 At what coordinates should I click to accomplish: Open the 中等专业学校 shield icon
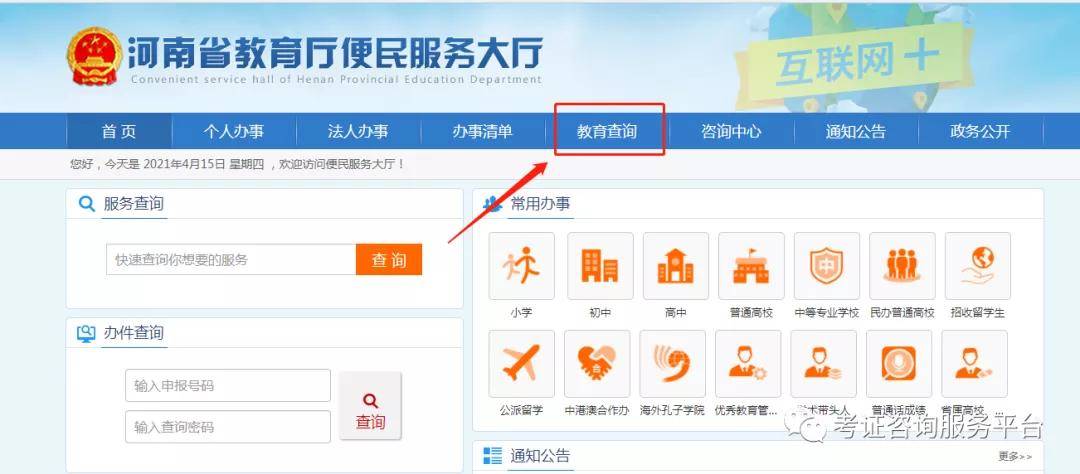tap(826, 266)
